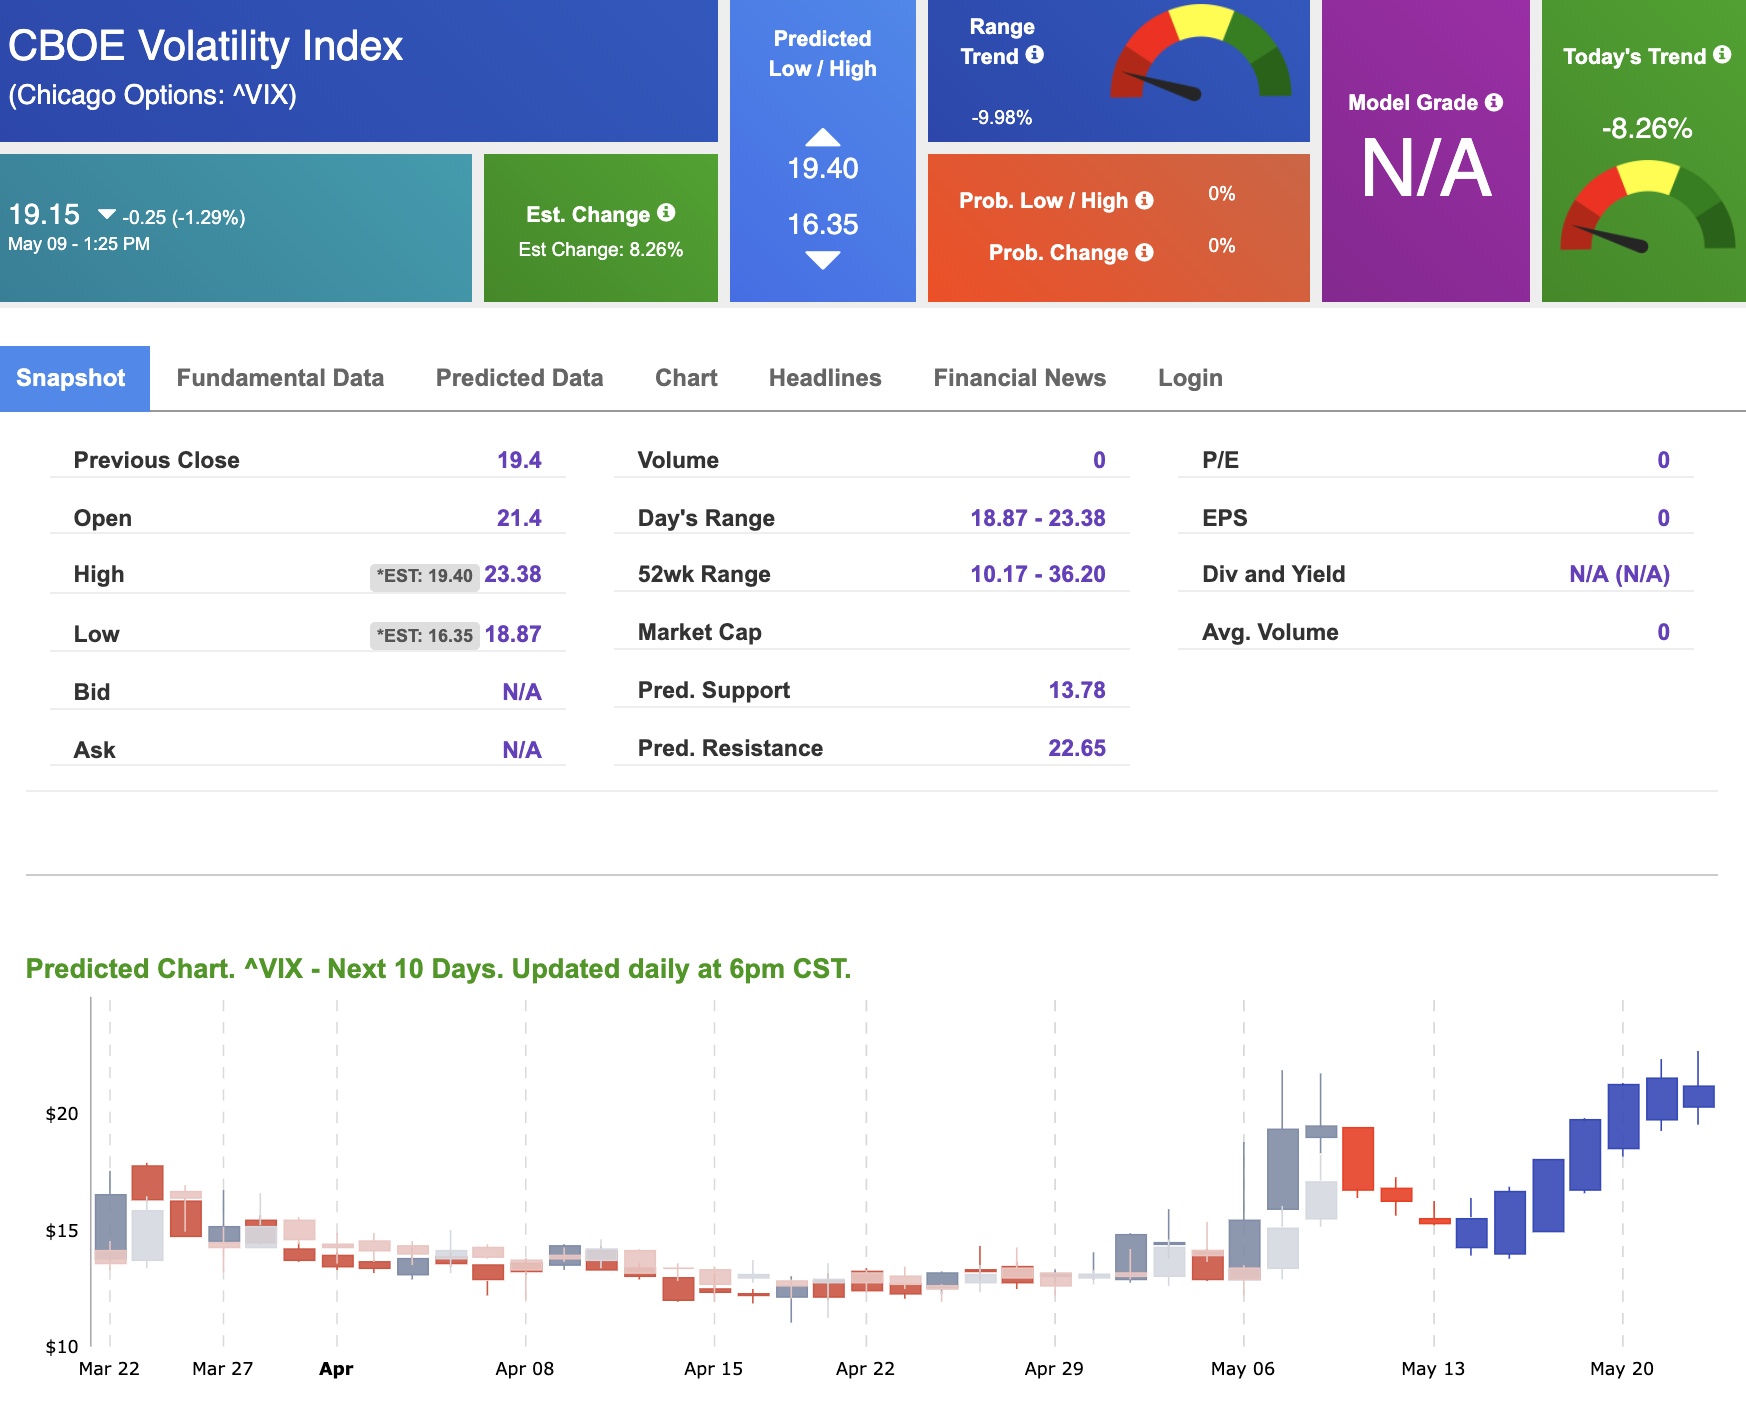Click the May 06 axis label

(1242, 1369)
